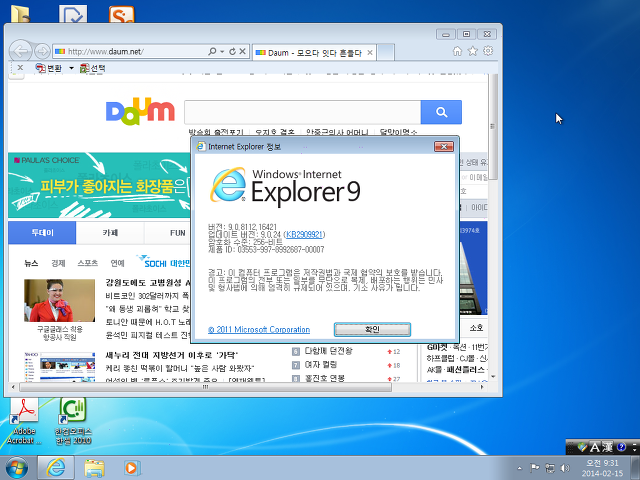This screenshot has height=480, width=640.
Task: Click the scroll down arrow of the page
Action: tap(493, 377)
